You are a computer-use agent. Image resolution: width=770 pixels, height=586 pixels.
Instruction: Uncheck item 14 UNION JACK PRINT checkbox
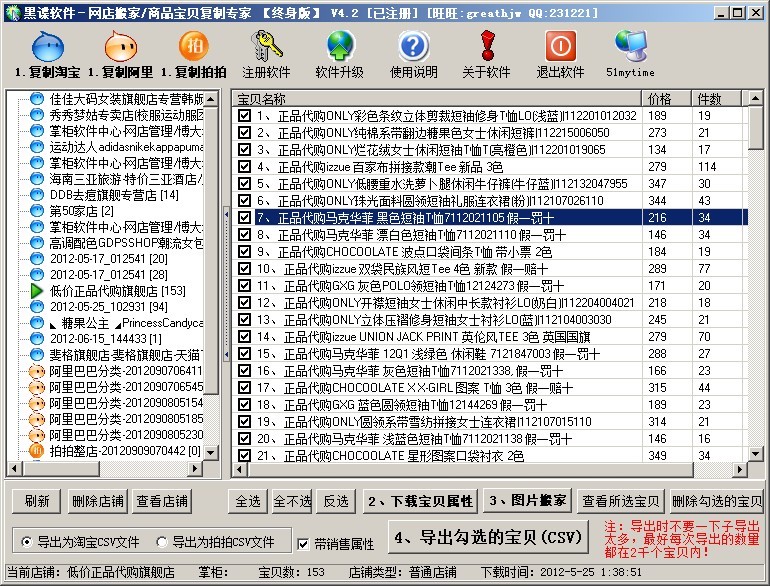244,336
